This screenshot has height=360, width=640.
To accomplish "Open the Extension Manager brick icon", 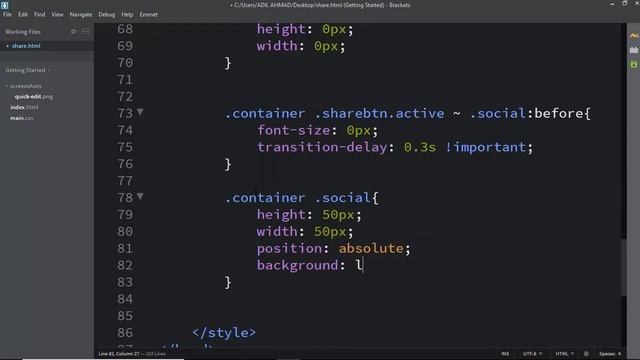I will 633,50.
